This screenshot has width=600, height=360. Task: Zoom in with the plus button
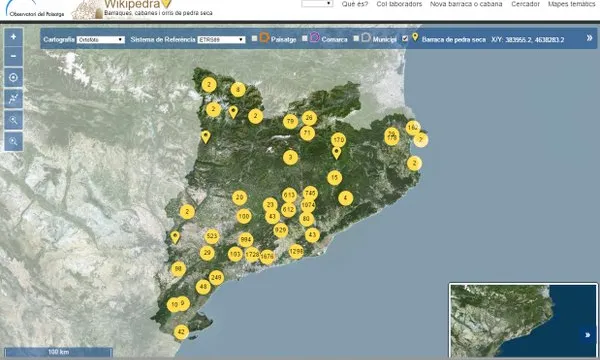coord(13,37)
